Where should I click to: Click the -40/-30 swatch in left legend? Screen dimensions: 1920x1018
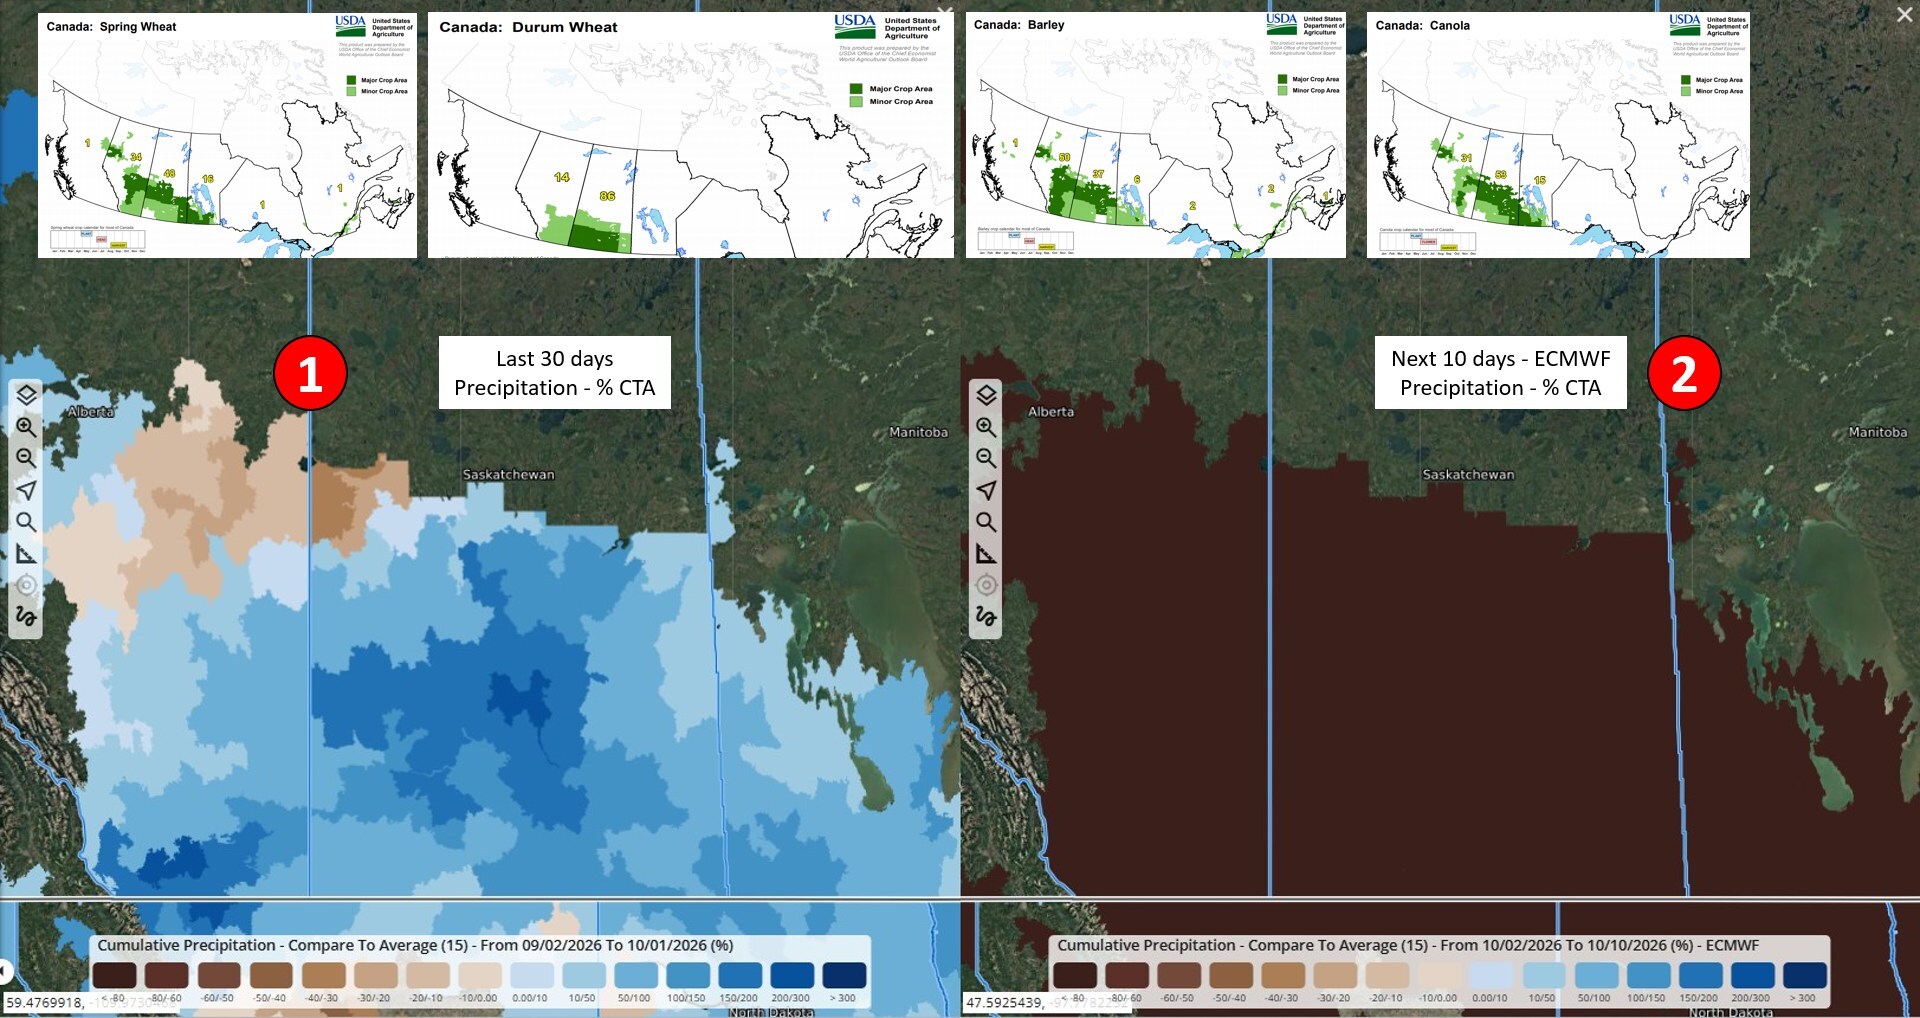[323, 975]
